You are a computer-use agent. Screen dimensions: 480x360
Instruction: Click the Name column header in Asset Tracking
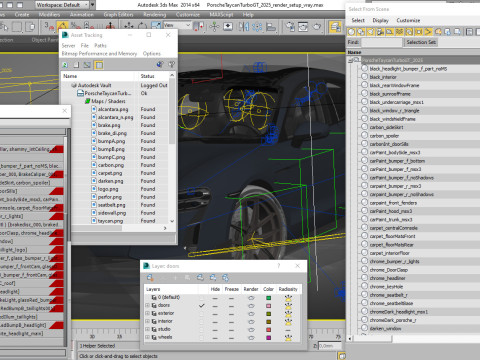coord(99,76)
